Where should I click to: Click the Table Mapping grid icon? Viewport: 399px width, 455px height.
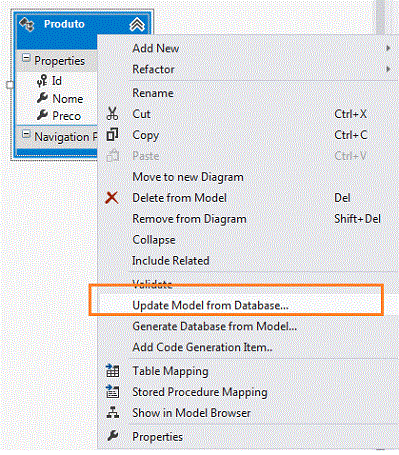[x=112, y=371]
